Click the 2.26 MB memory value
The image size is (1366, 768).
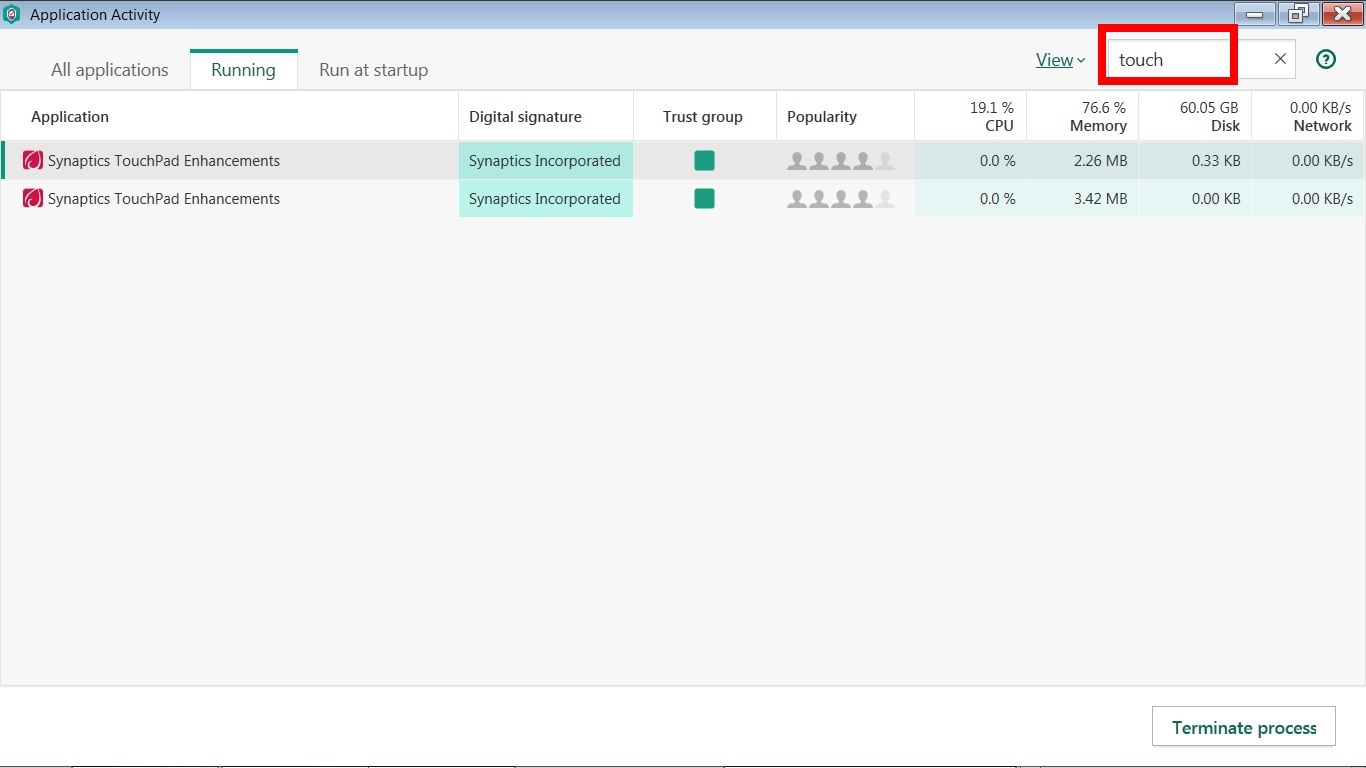coord(1100,160)
